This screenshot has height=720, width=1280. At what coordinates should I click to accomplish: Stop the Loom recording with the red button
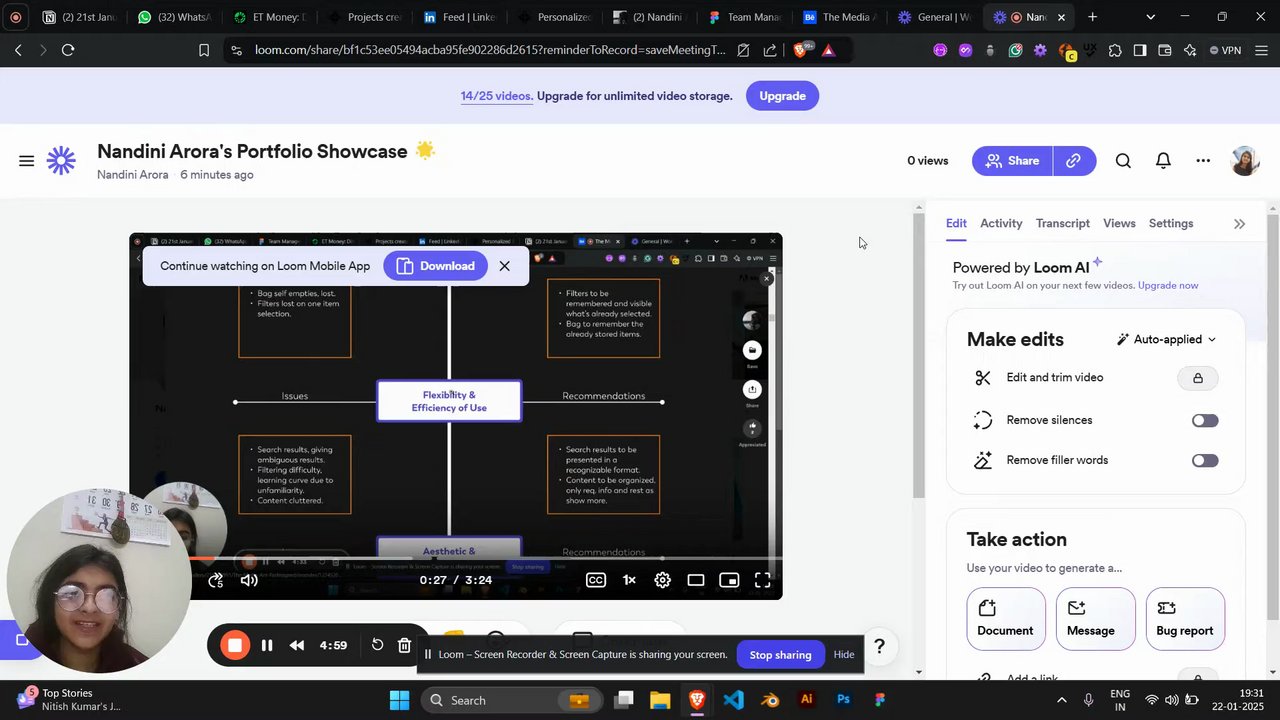click(235, 646)
